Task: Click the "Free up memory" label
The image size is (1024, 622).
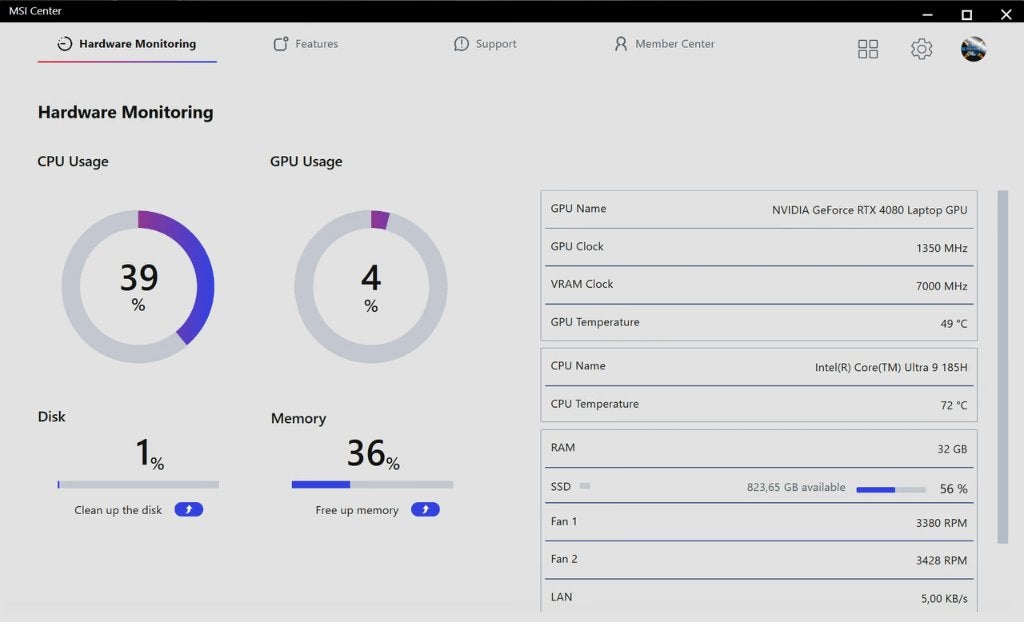Action: pos(357,510)
